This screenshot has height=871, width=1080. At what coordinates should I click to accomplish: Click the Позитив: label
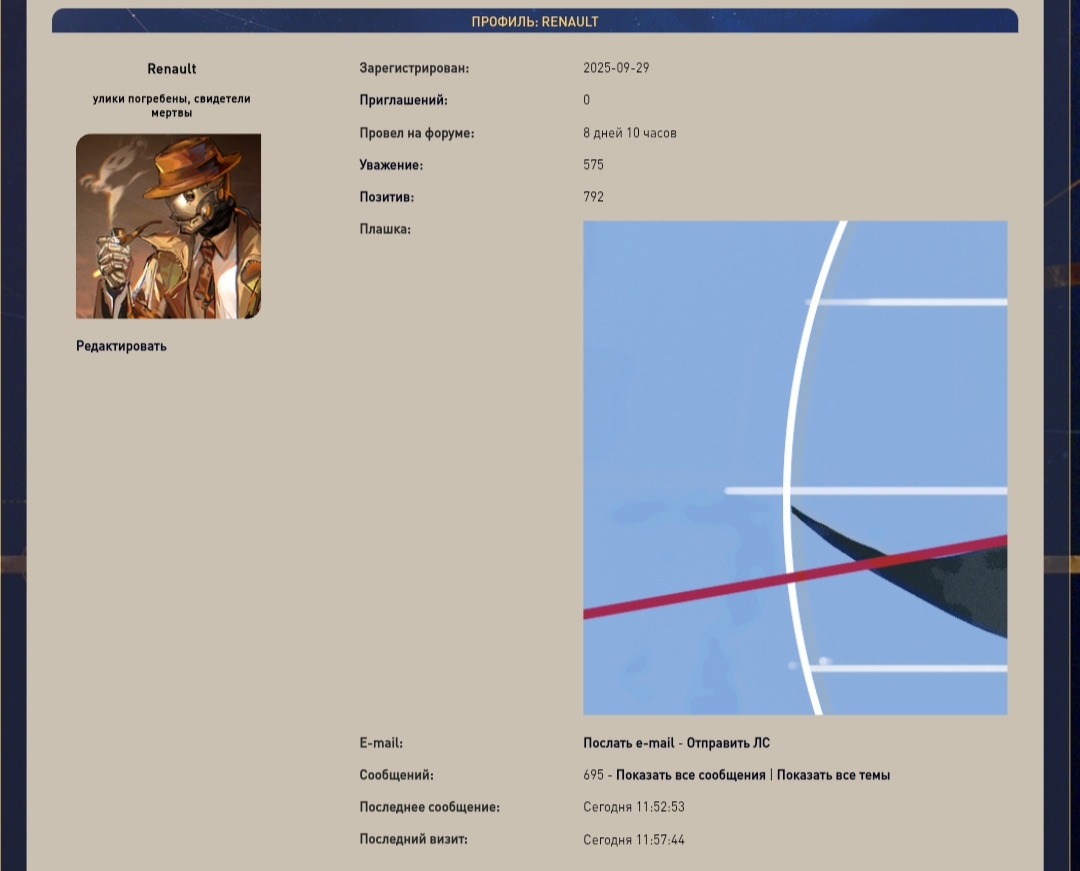point(386,197)
